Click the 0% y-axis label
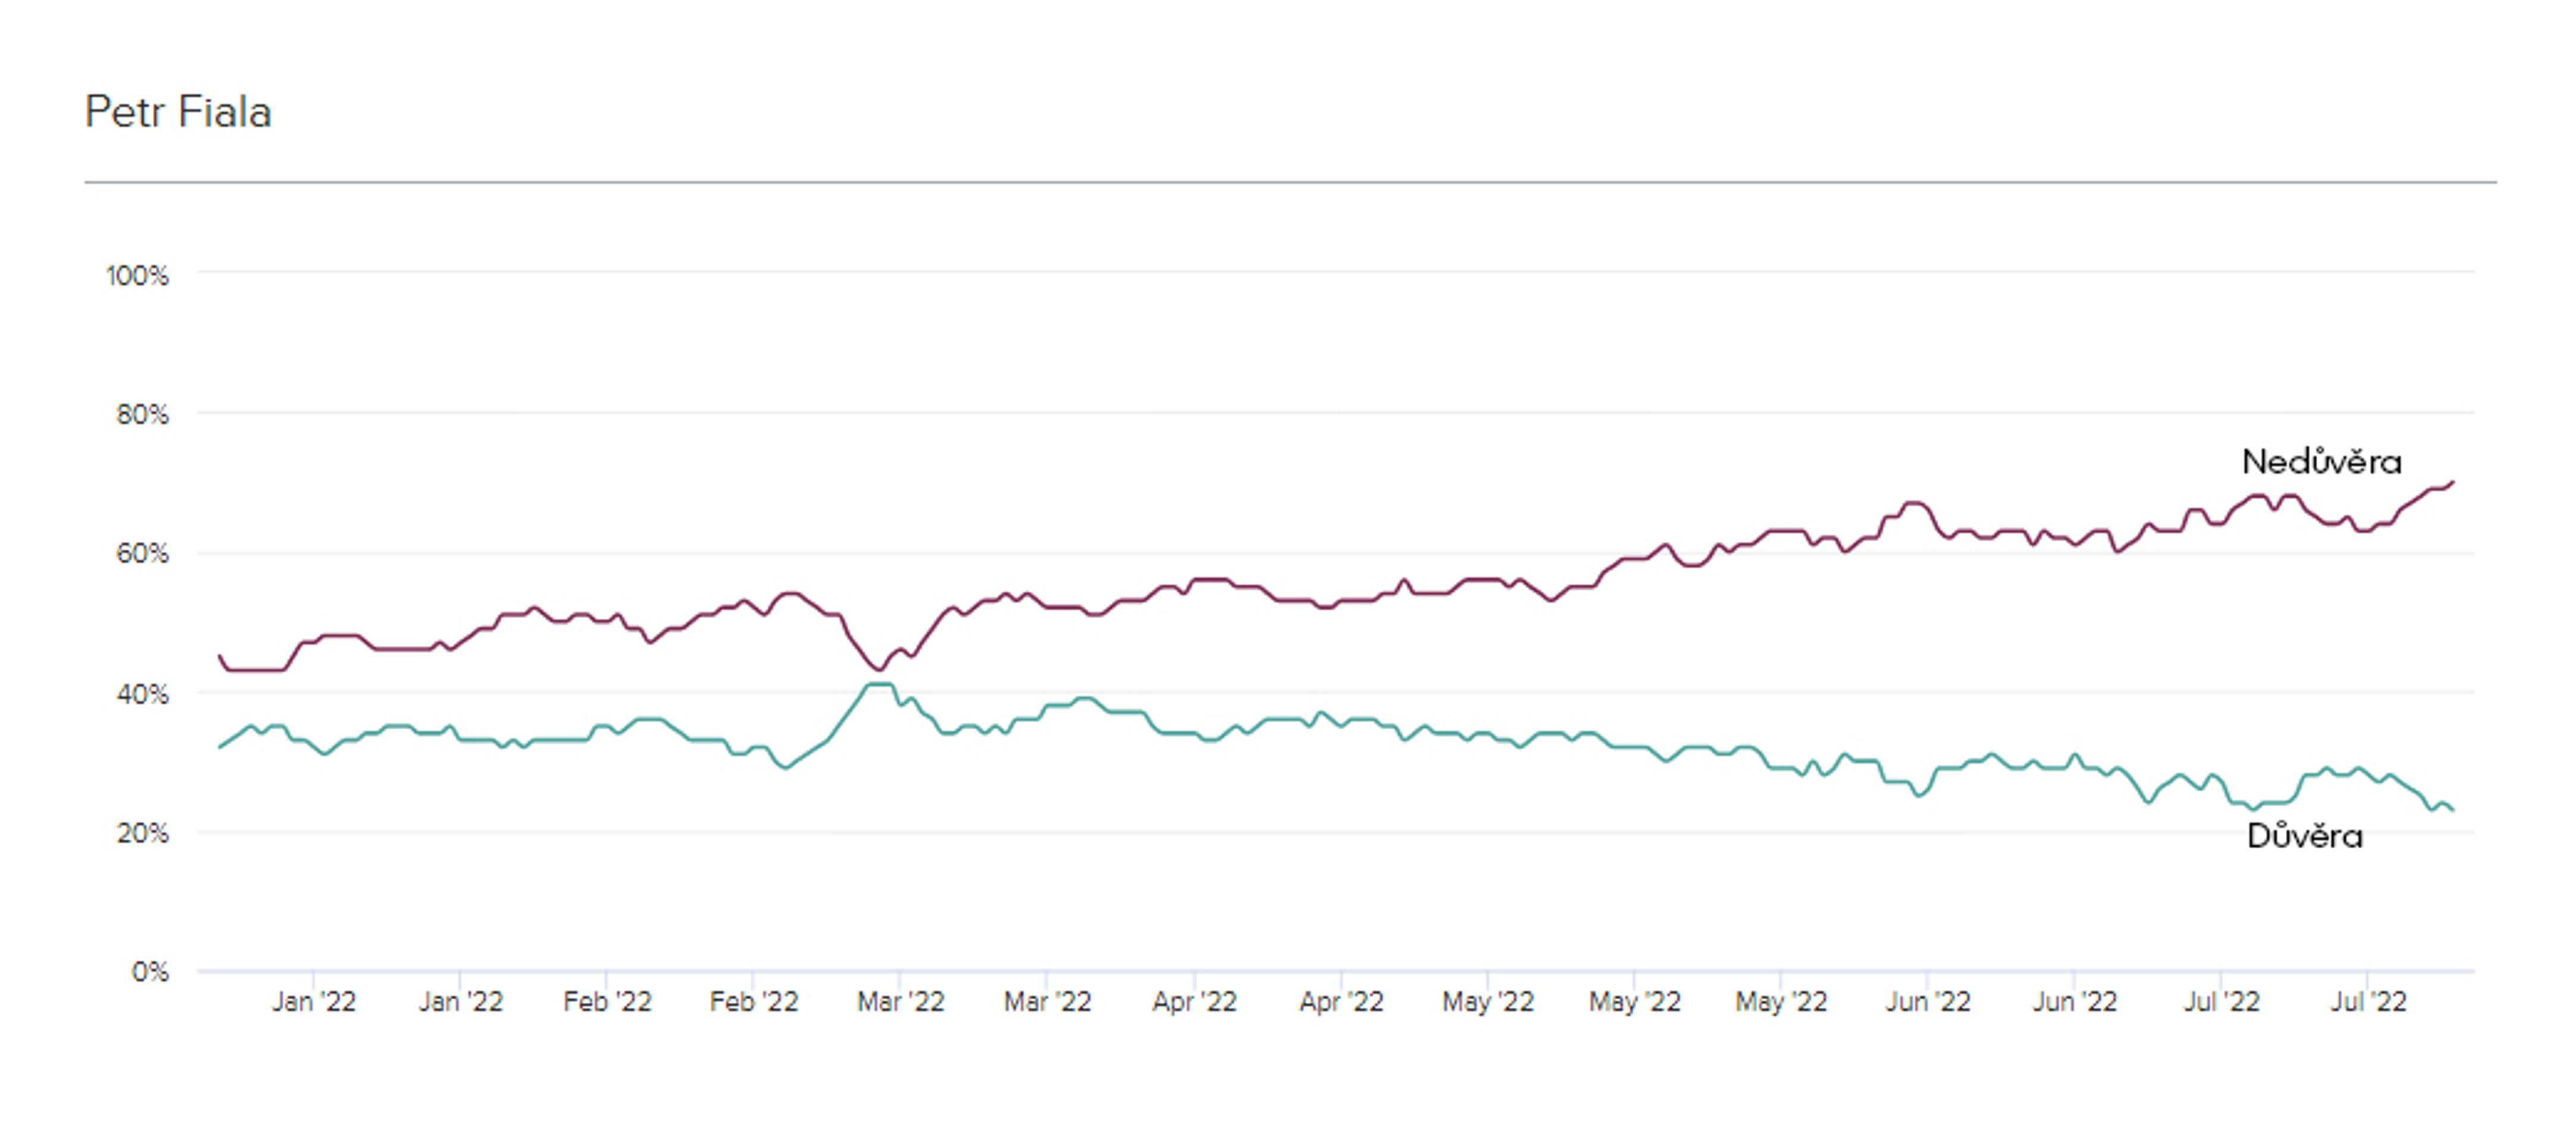Screen dimensions: 2576x1142 pos(150,971)
